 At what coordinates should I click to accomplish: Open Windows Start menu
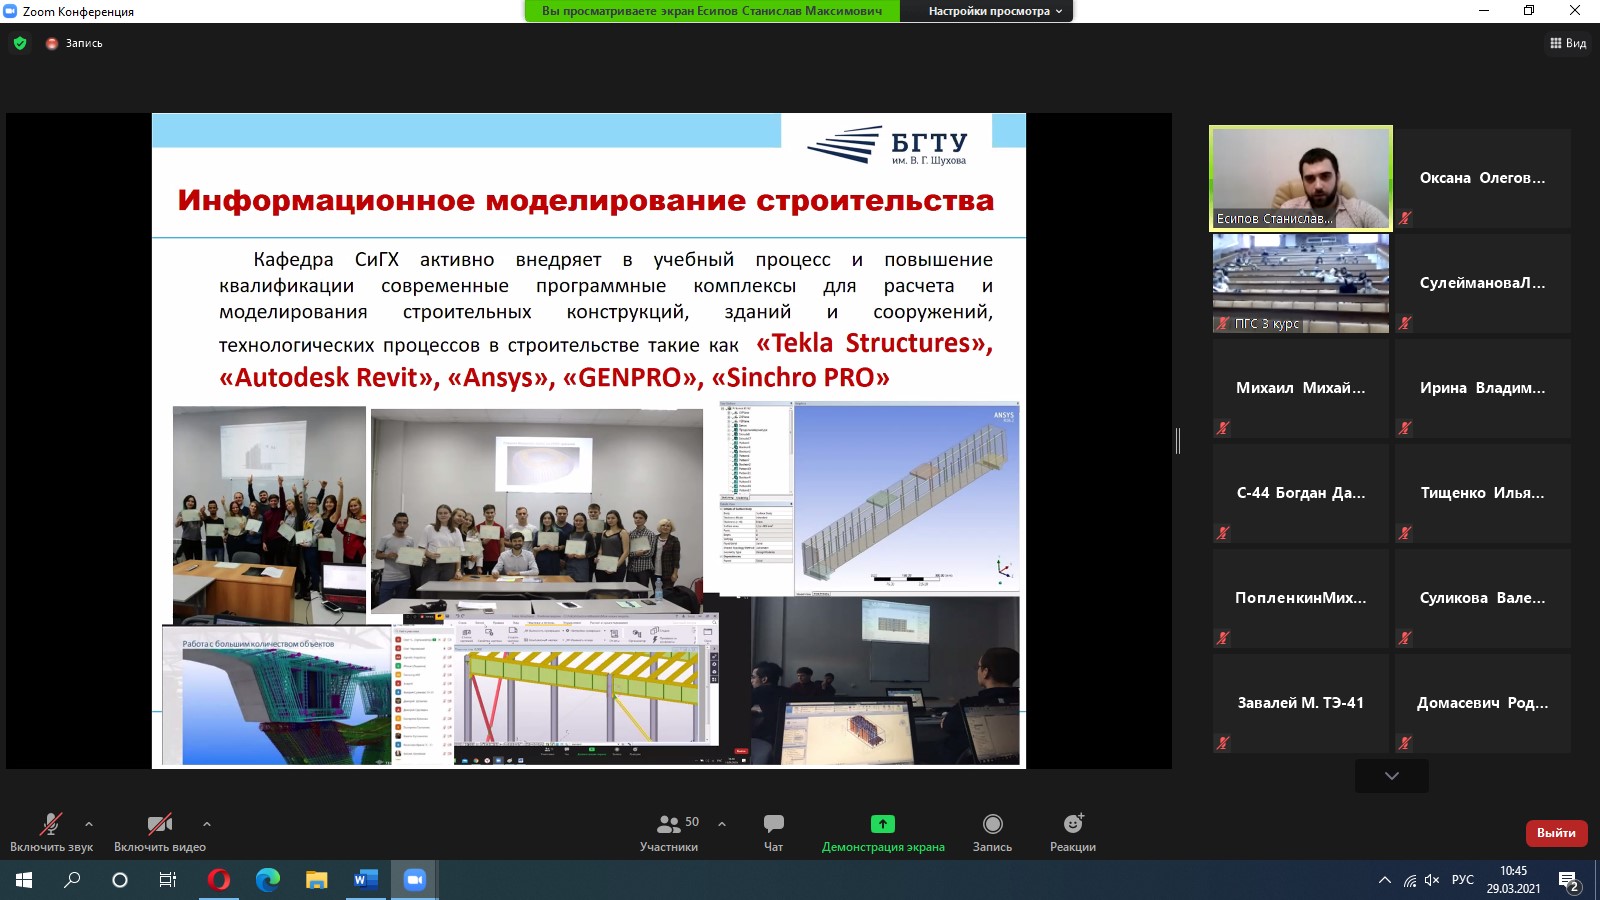tap(24, 880)
